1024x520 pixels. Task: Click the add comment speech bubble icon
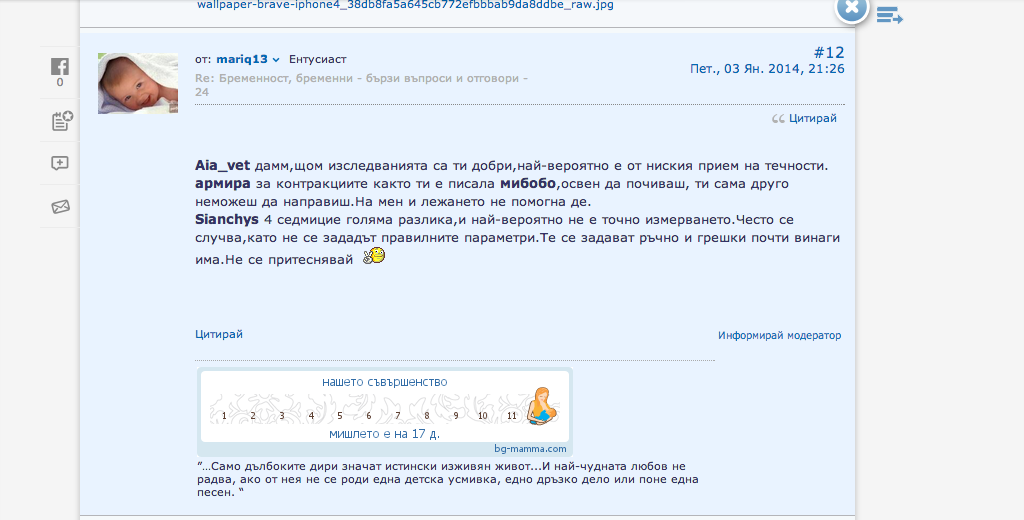(60, 164)
